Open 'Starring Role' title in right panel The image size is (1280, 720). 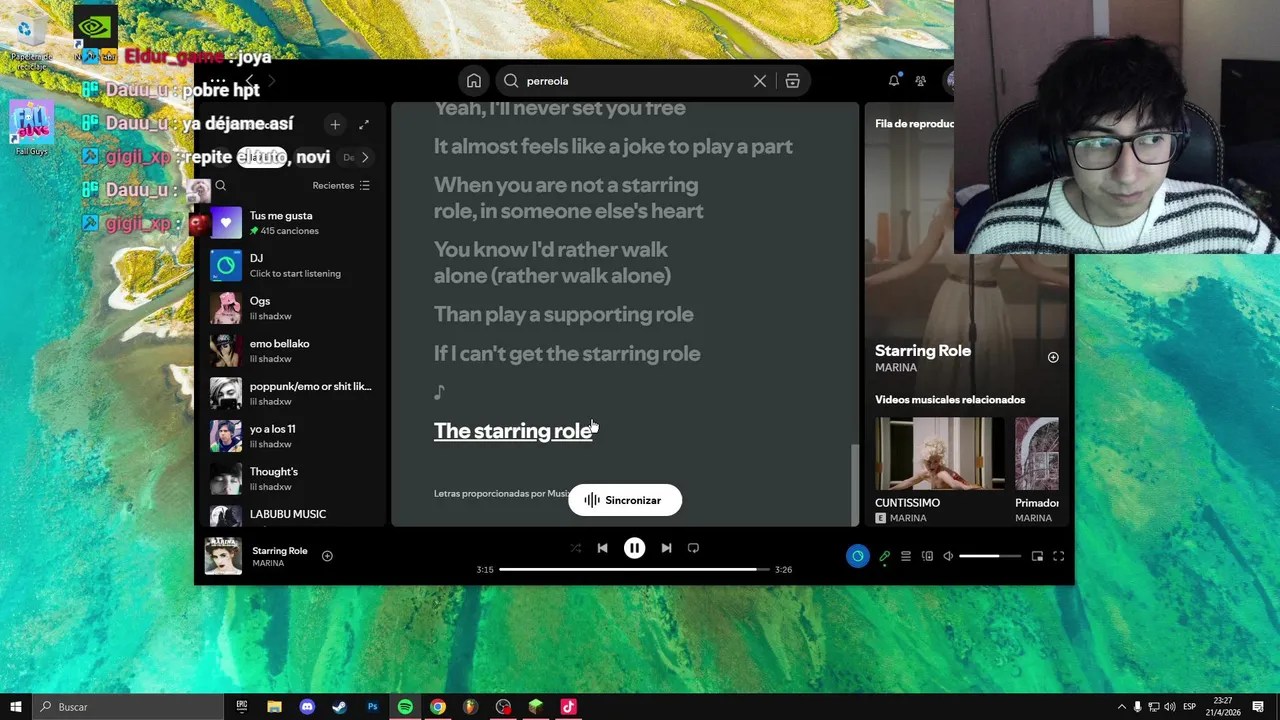click(x=923, y=351)
